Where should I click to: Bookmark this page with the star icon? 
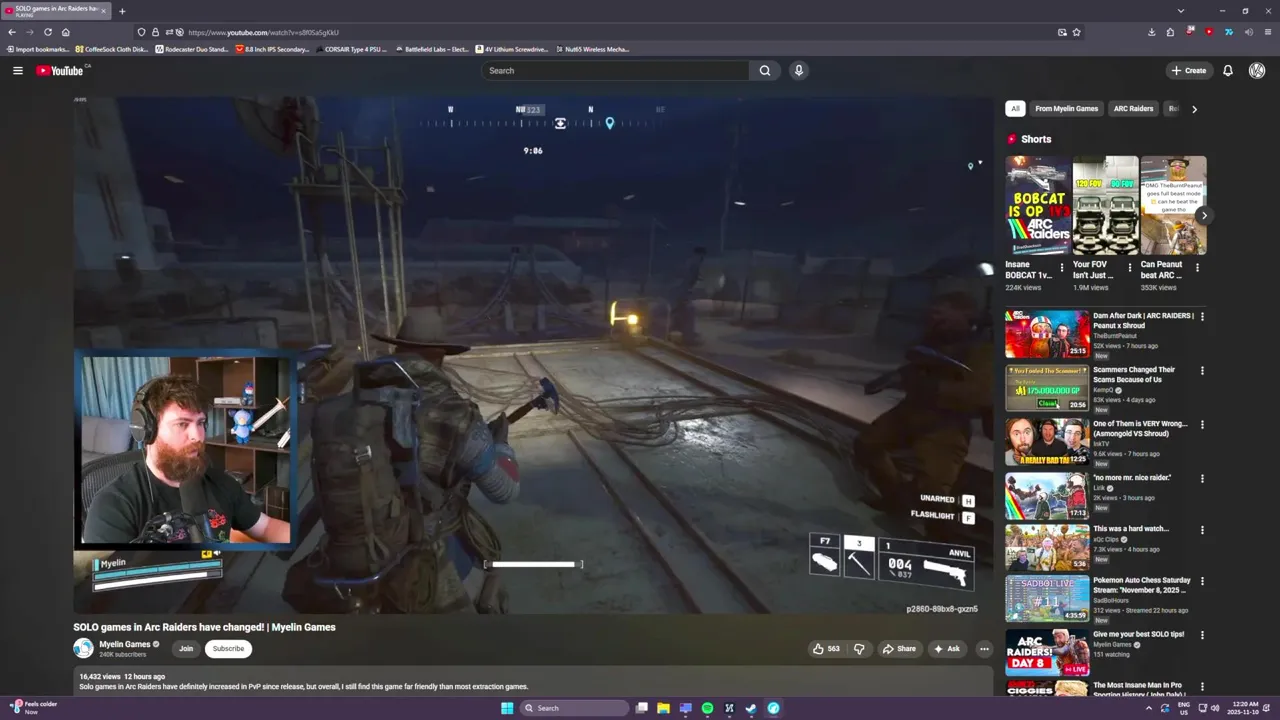click(x=1076, y=32)
